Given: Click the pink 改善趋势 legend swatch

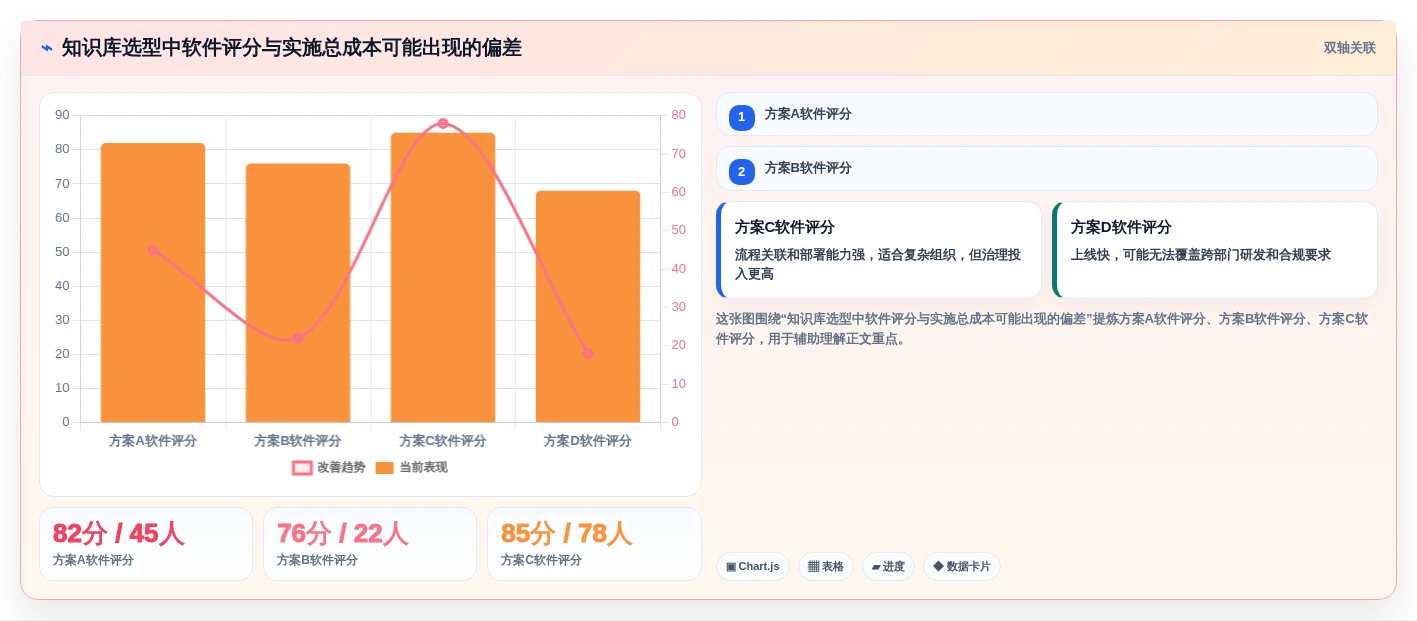Looking at the screenshot, I should [x=303, y=467].
